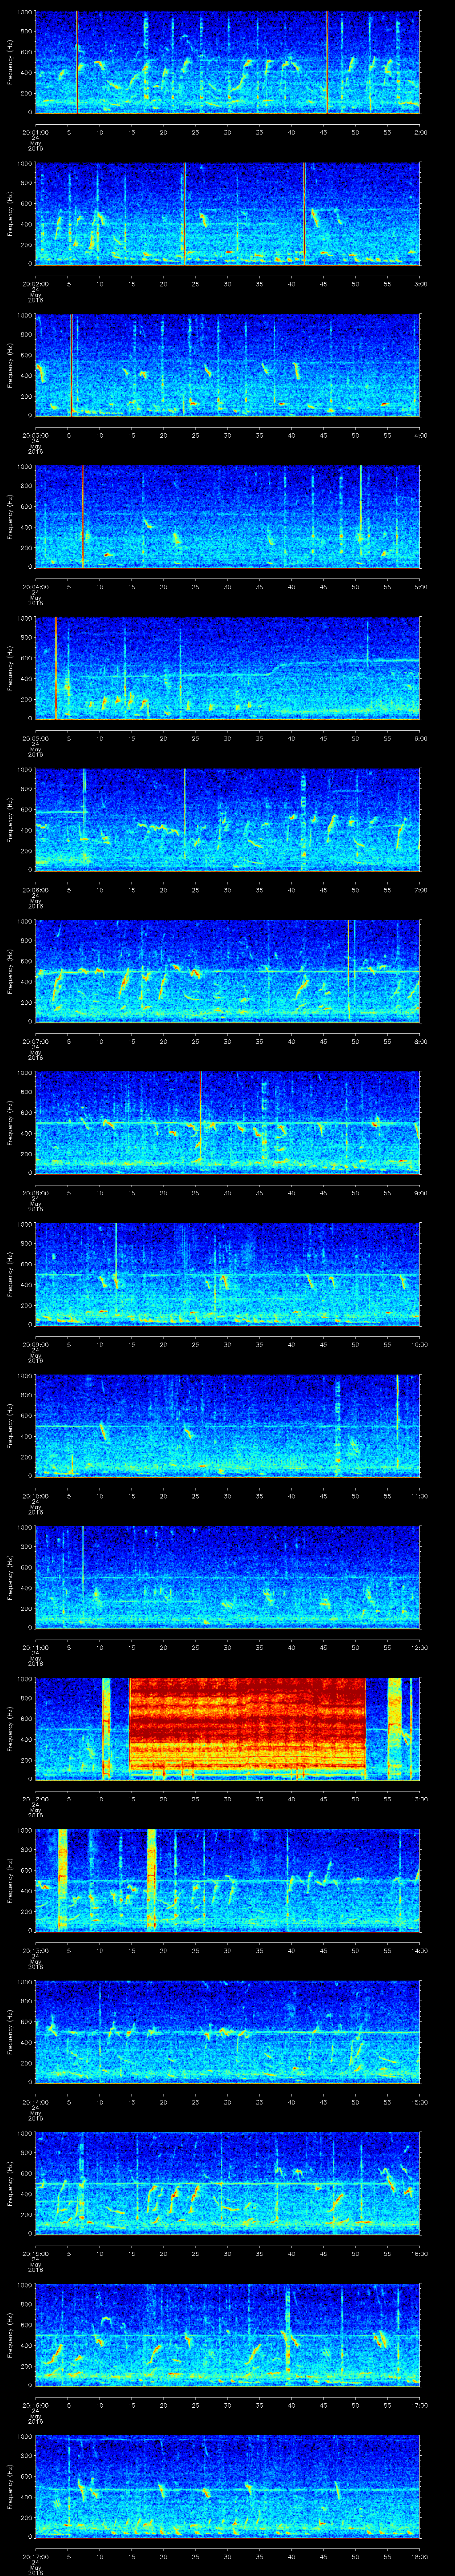This screenshot has width=455, height=2576.
Task: Select the '18:00' end time label
Action: click(x=419, y=2556)
